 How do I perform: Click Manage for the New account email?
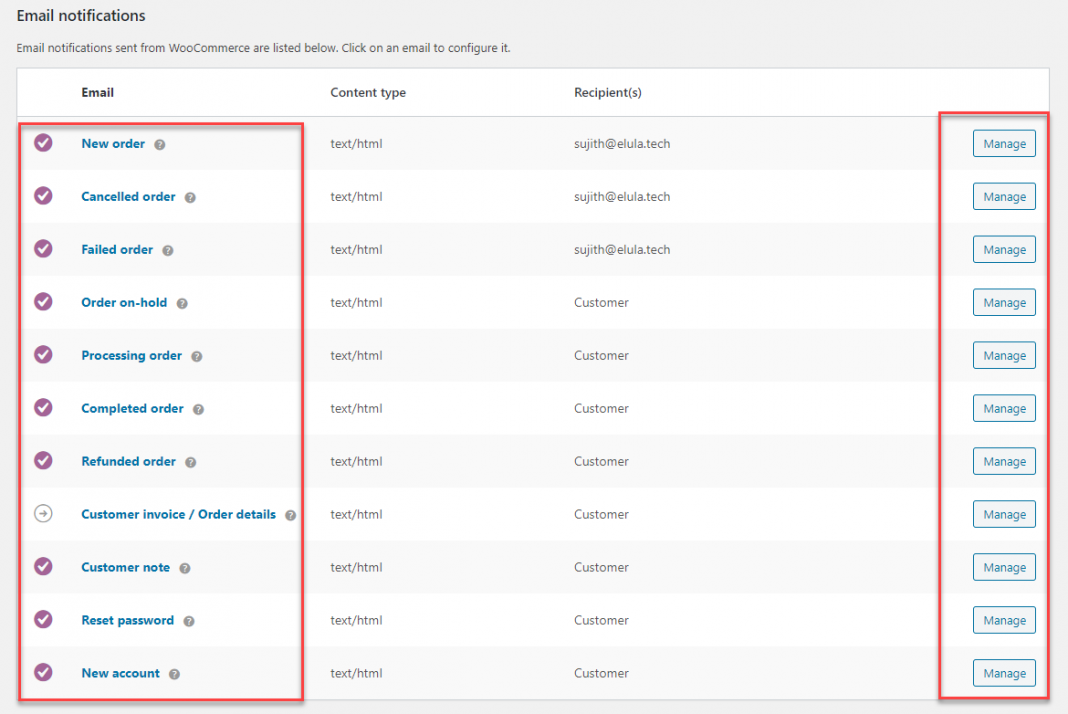click(x=1003, y=673)
